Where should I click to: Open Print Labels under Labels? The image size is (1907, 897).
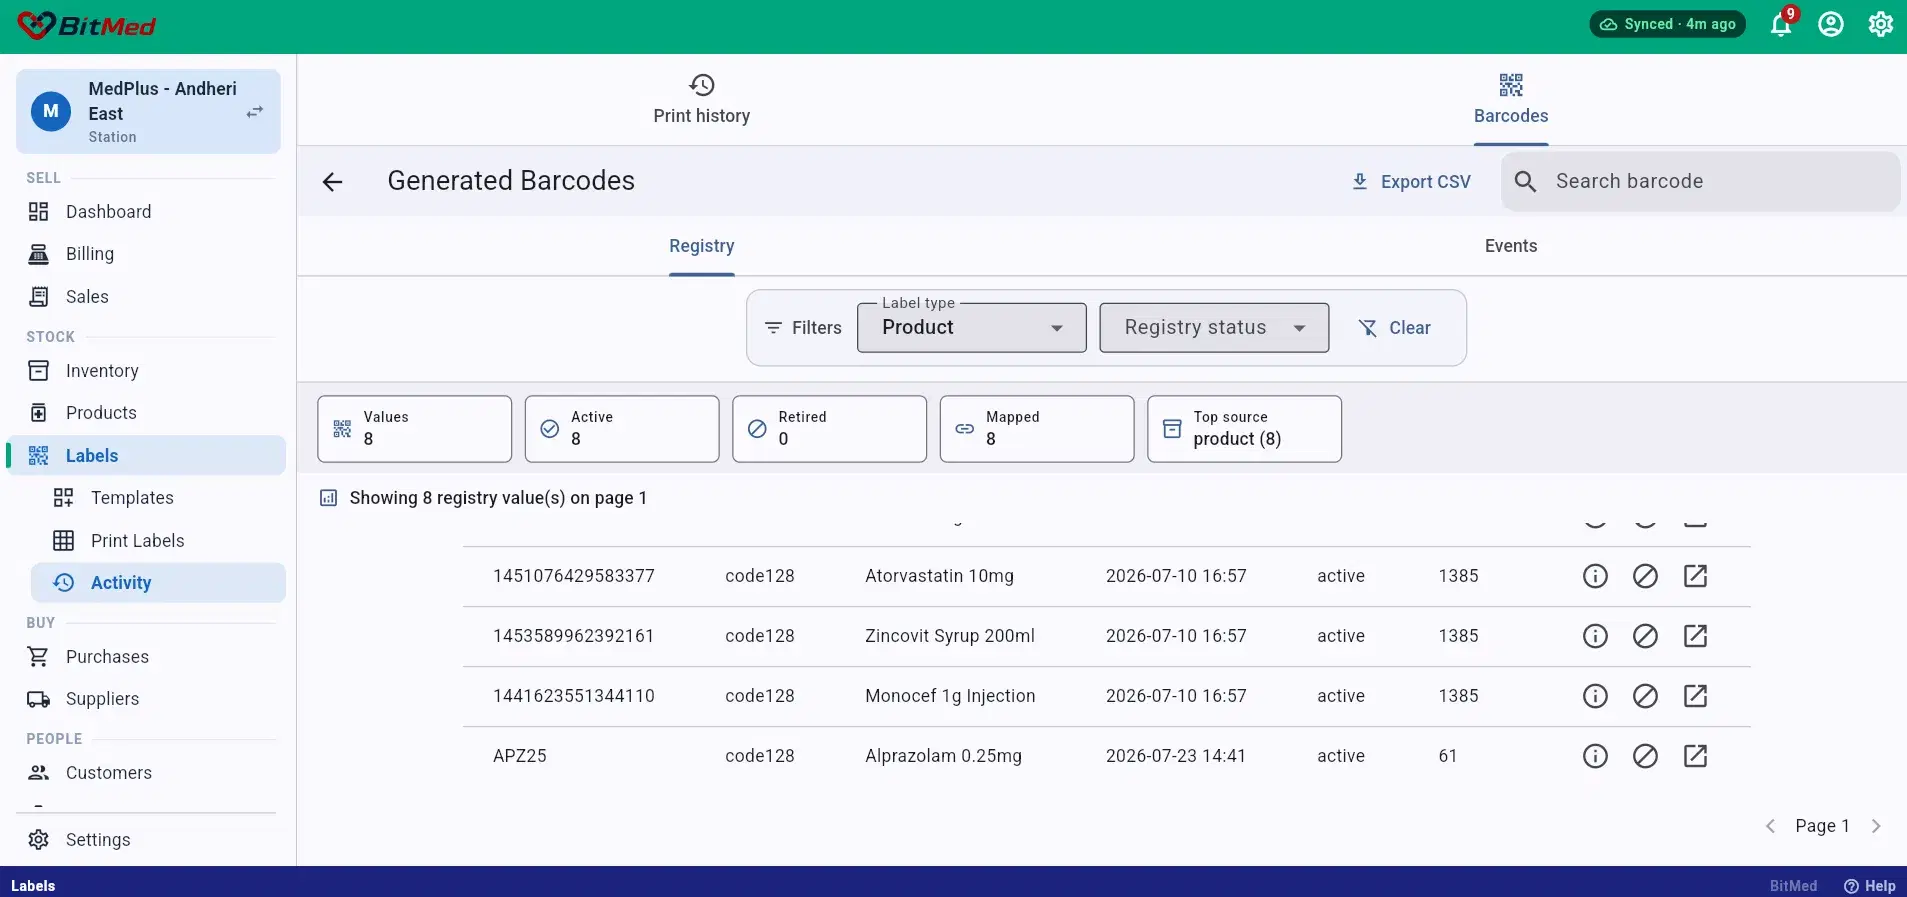coord(160,541)
